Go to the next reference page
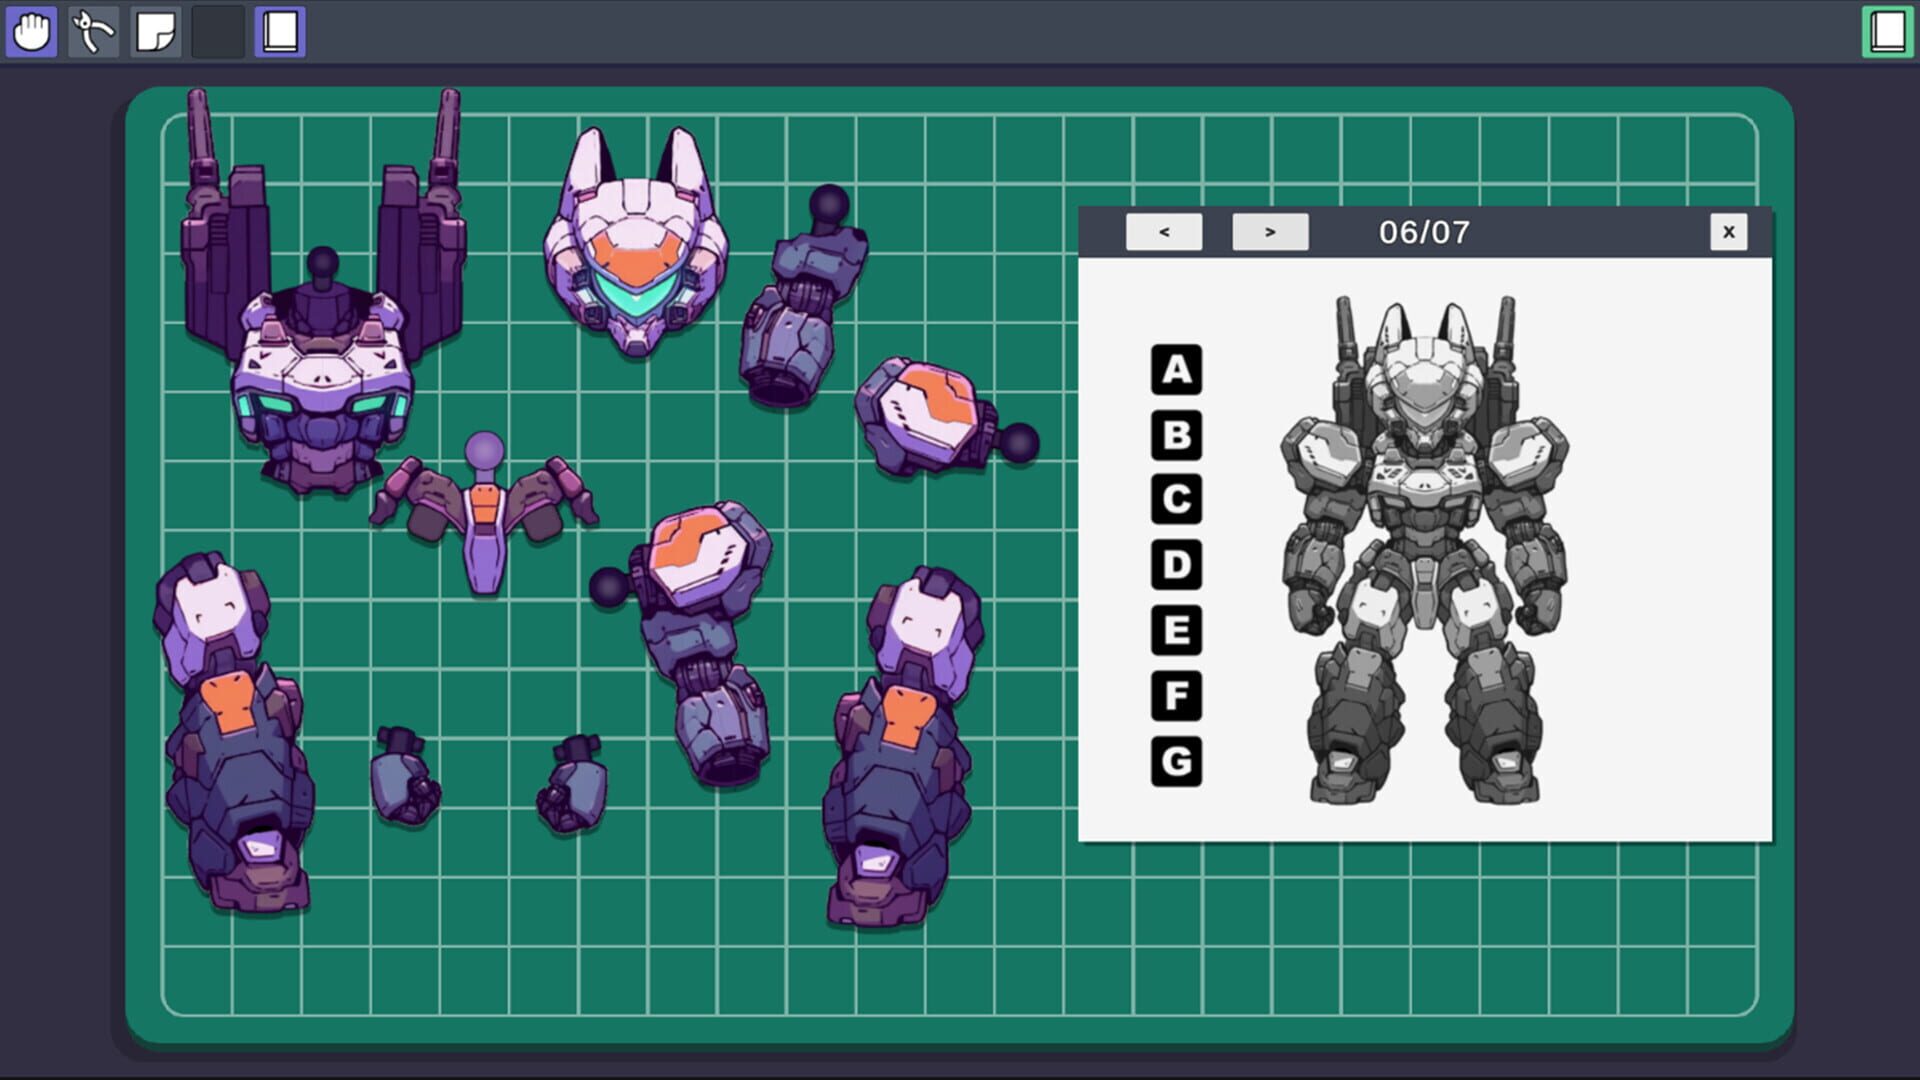 pos(1270,232)
